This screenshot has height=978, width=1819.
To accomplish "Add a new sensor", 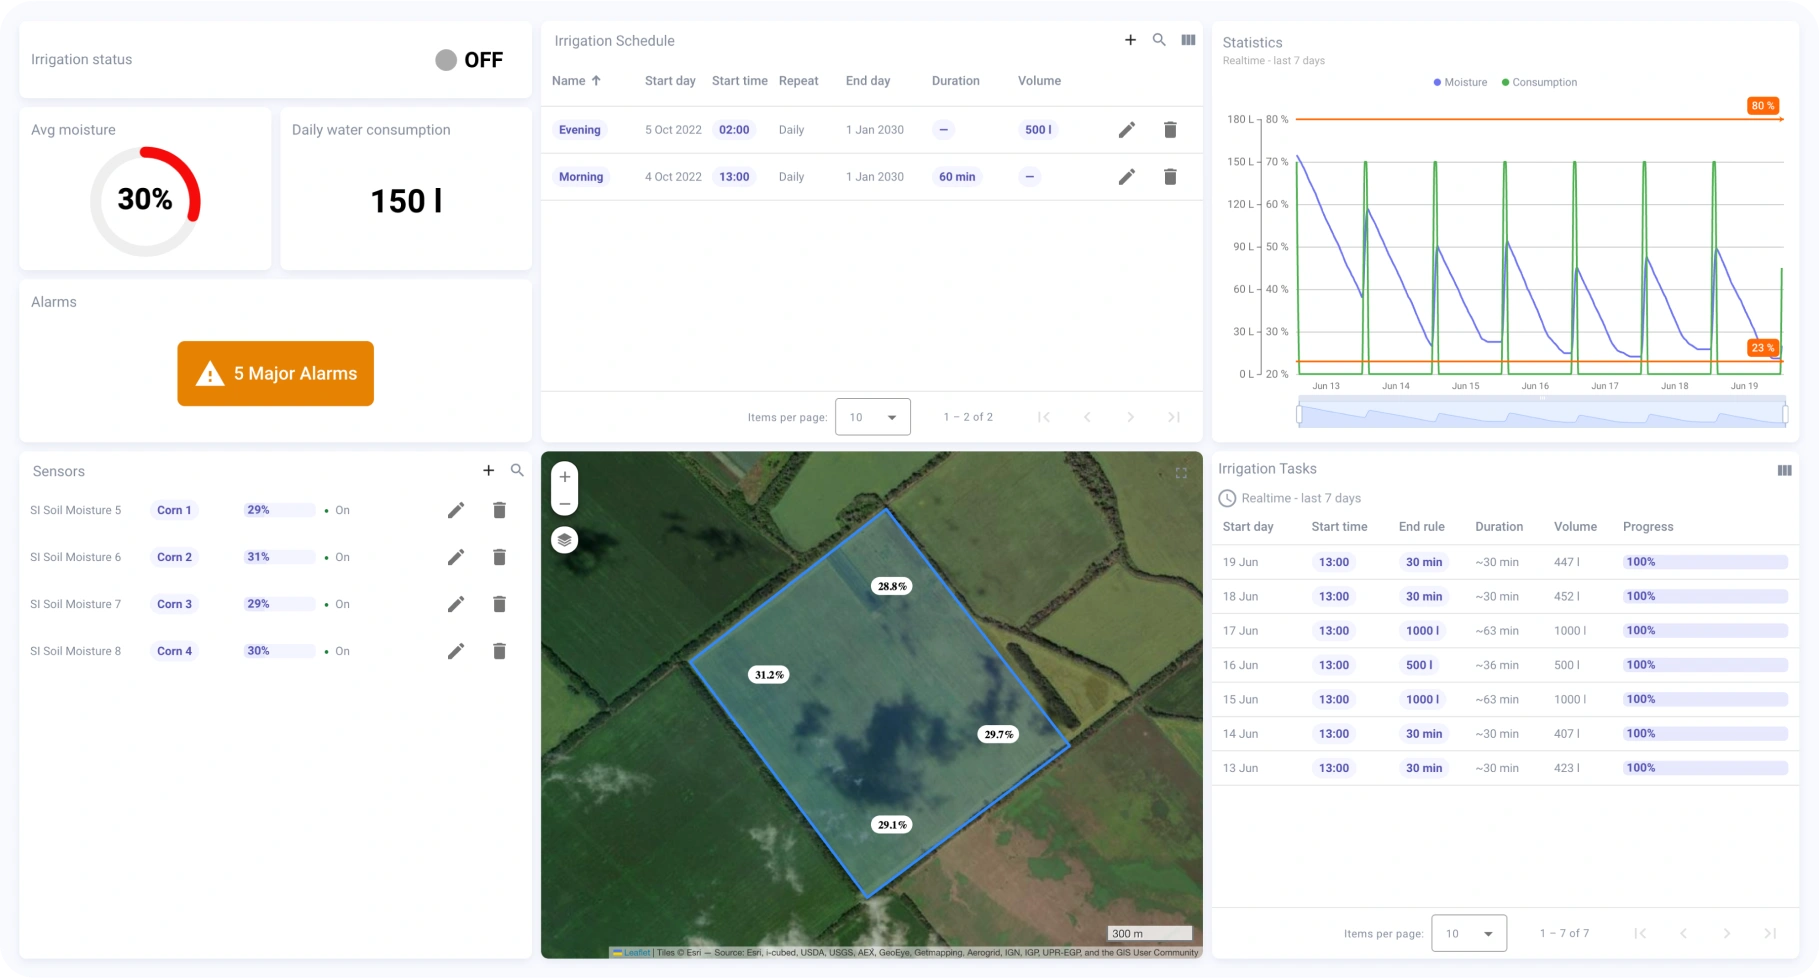I will [488, 470].
